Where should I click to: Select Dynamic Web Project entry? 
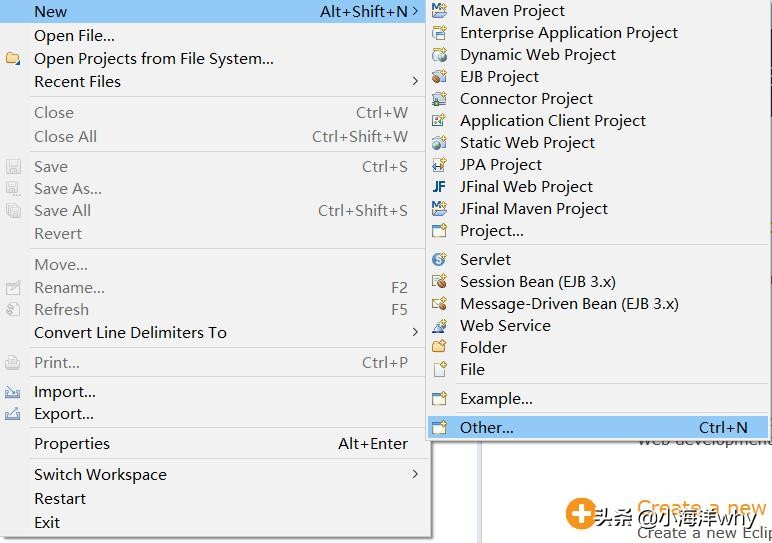(x=598, y=55)
